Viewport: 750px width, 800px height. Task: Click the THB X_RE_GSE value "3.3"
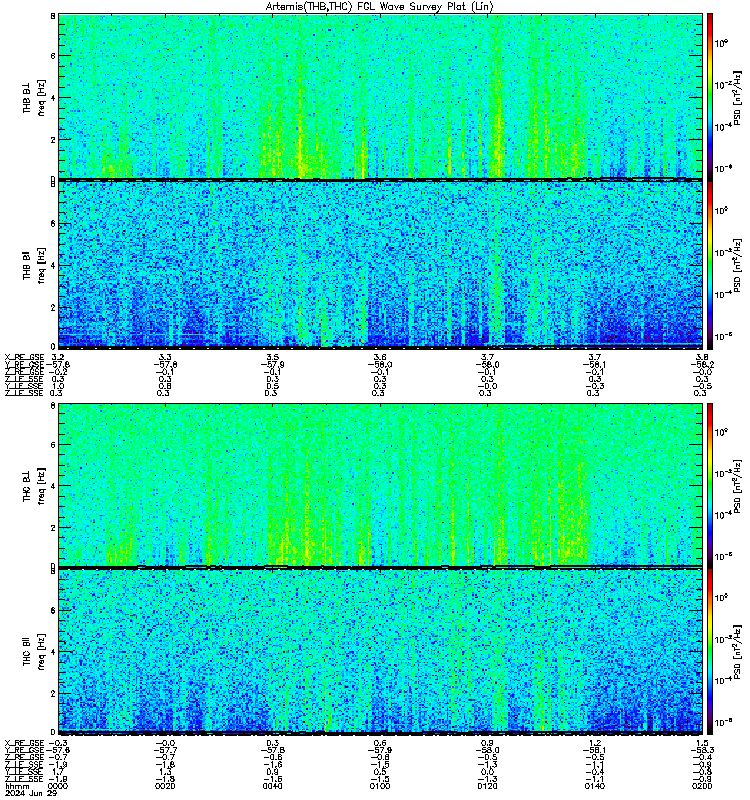click(x=165, y=357)
